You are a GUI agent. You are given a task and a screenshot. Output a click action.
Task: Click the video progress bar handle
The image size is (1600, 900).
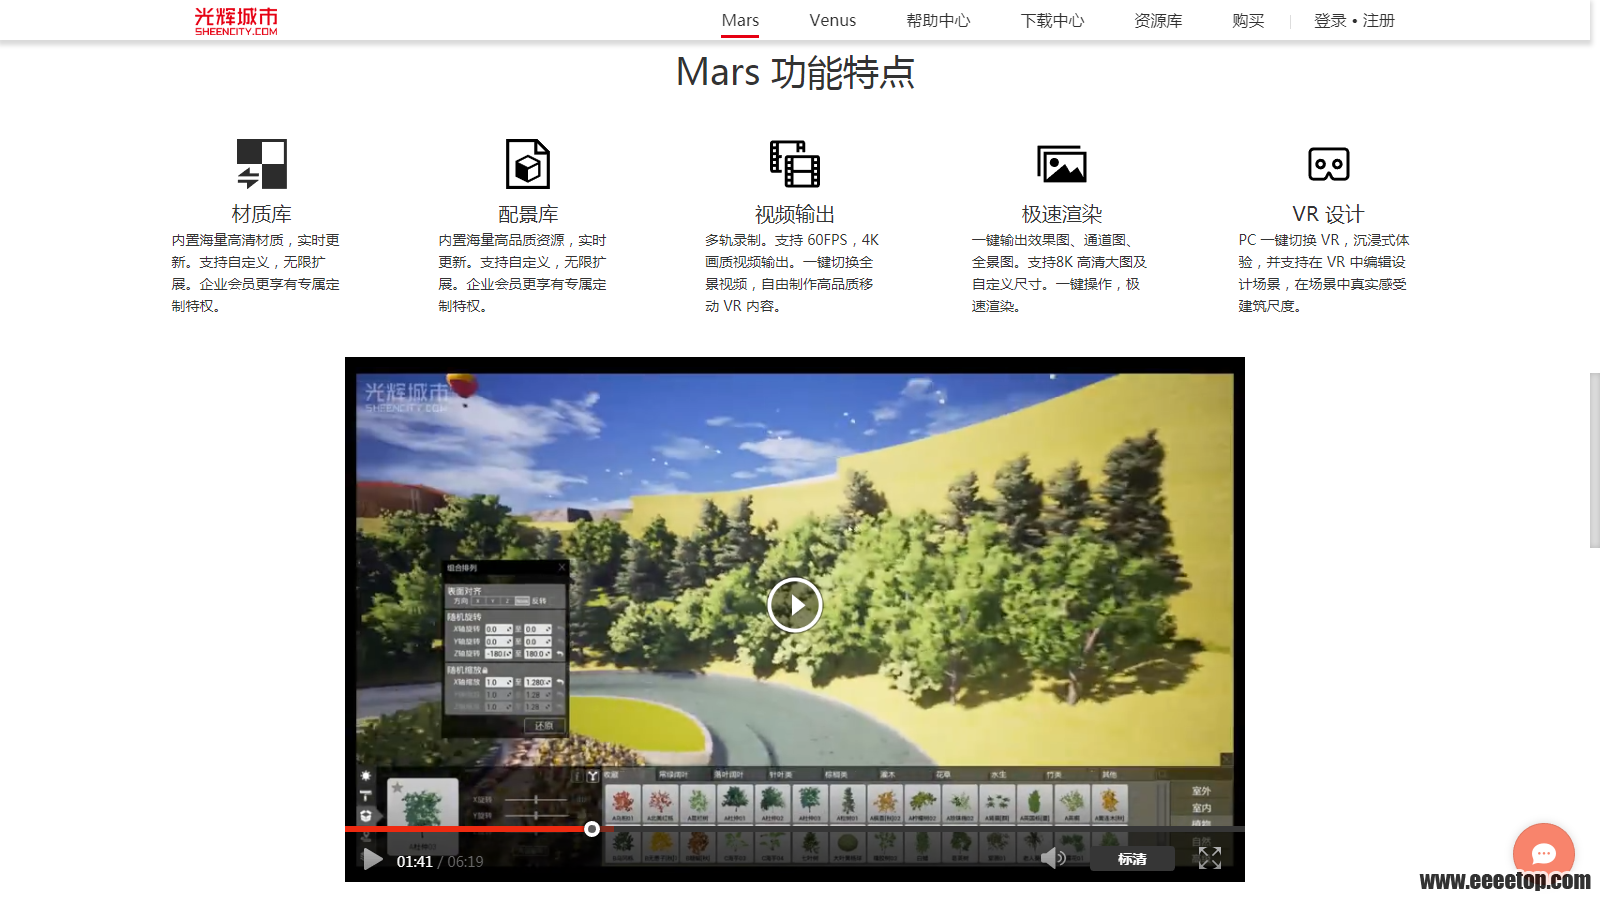(x=592, y=829)
